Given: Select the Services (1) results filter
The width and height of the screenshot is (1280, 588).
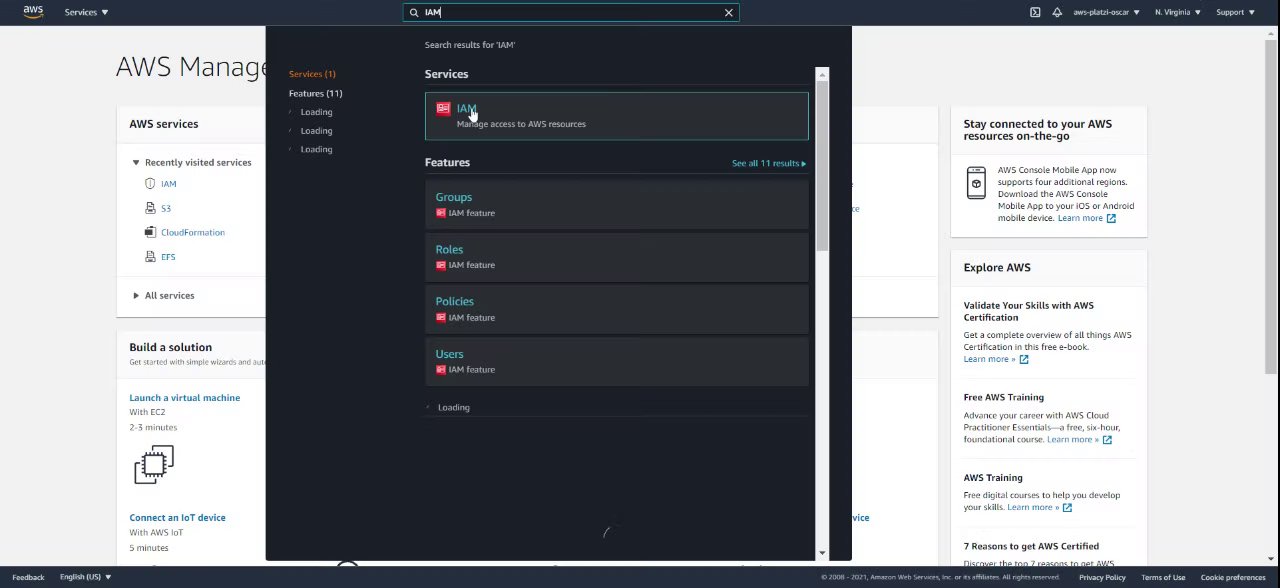Looking at the screenshot, I should (x=312, y=74).
